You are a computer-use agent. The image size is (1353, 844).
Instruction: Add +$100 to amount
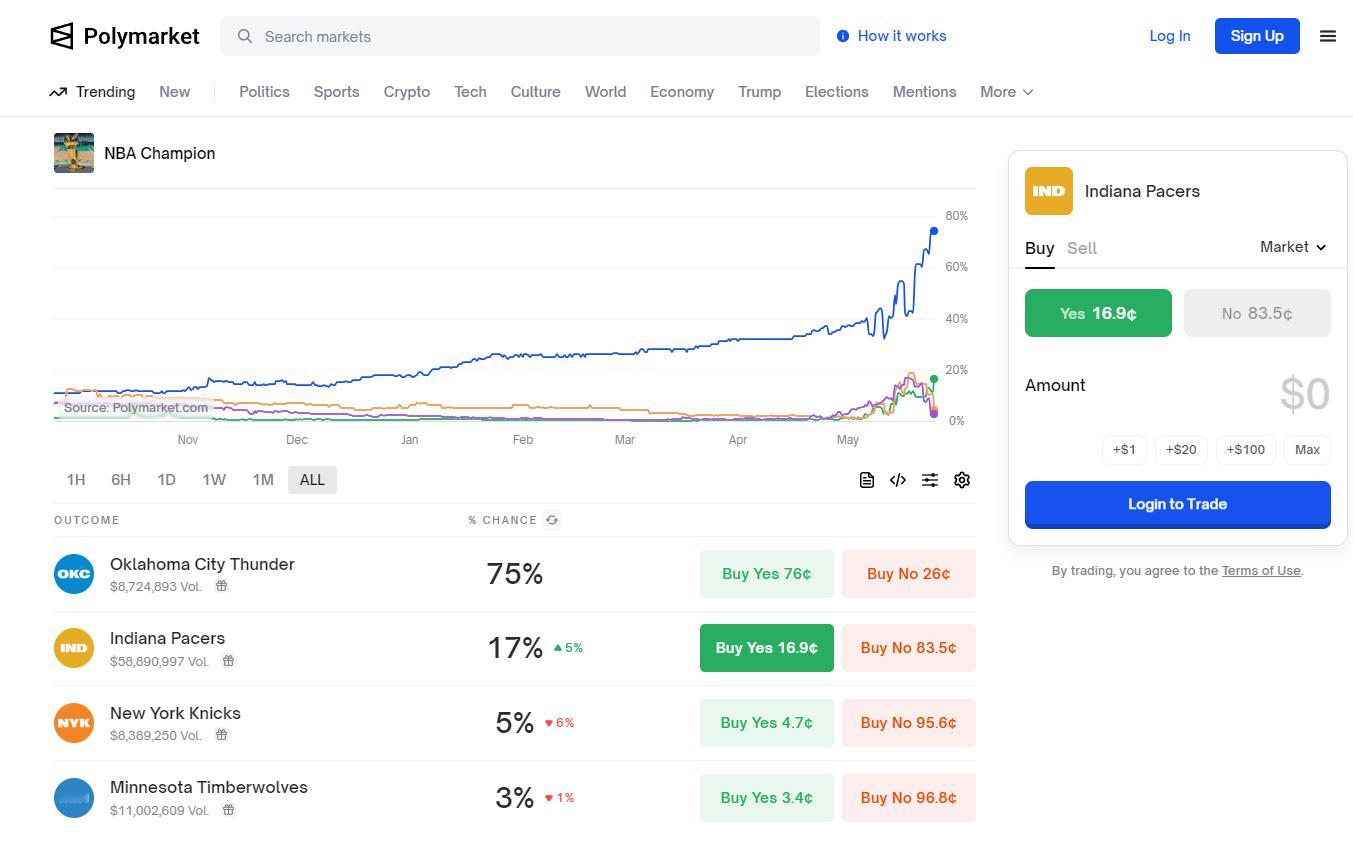click(x=1246, y=450)
